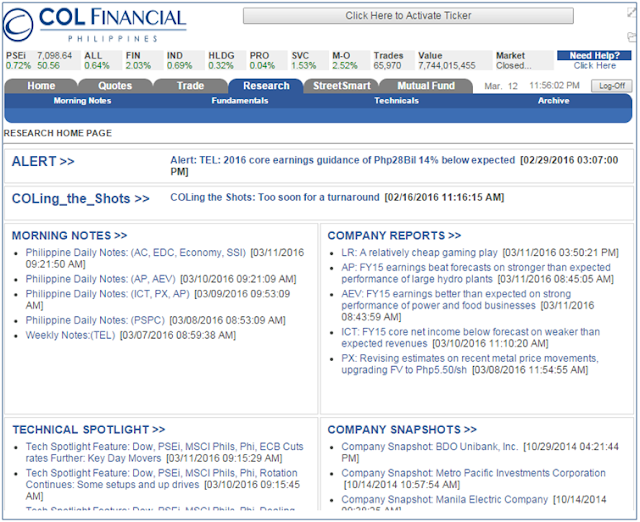Switch to the Trade tab
The height and width of the screenshot is (522, 640).
pyautogui.click(x=190, y=86)
